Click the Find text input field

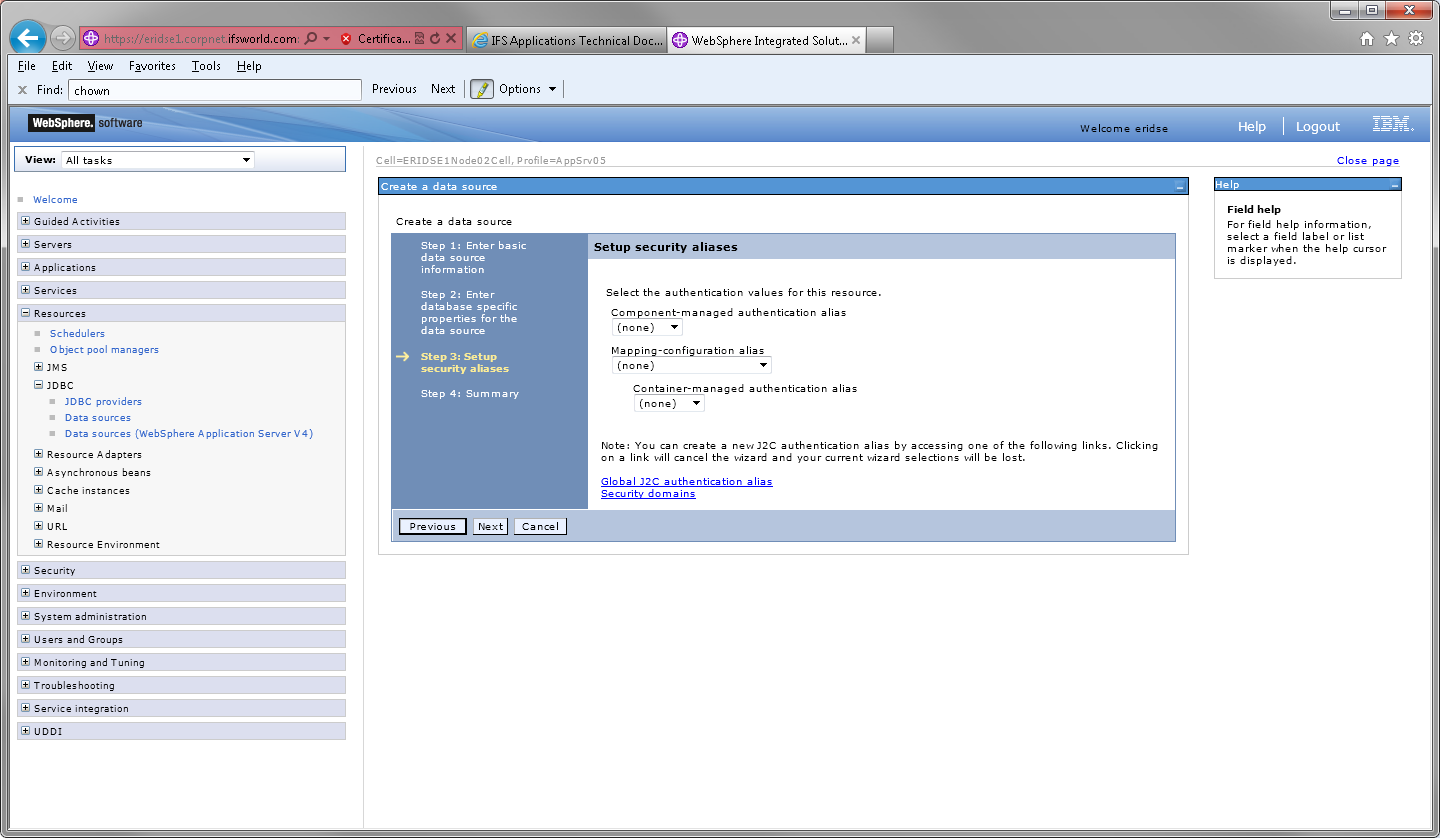coord(214,90)
